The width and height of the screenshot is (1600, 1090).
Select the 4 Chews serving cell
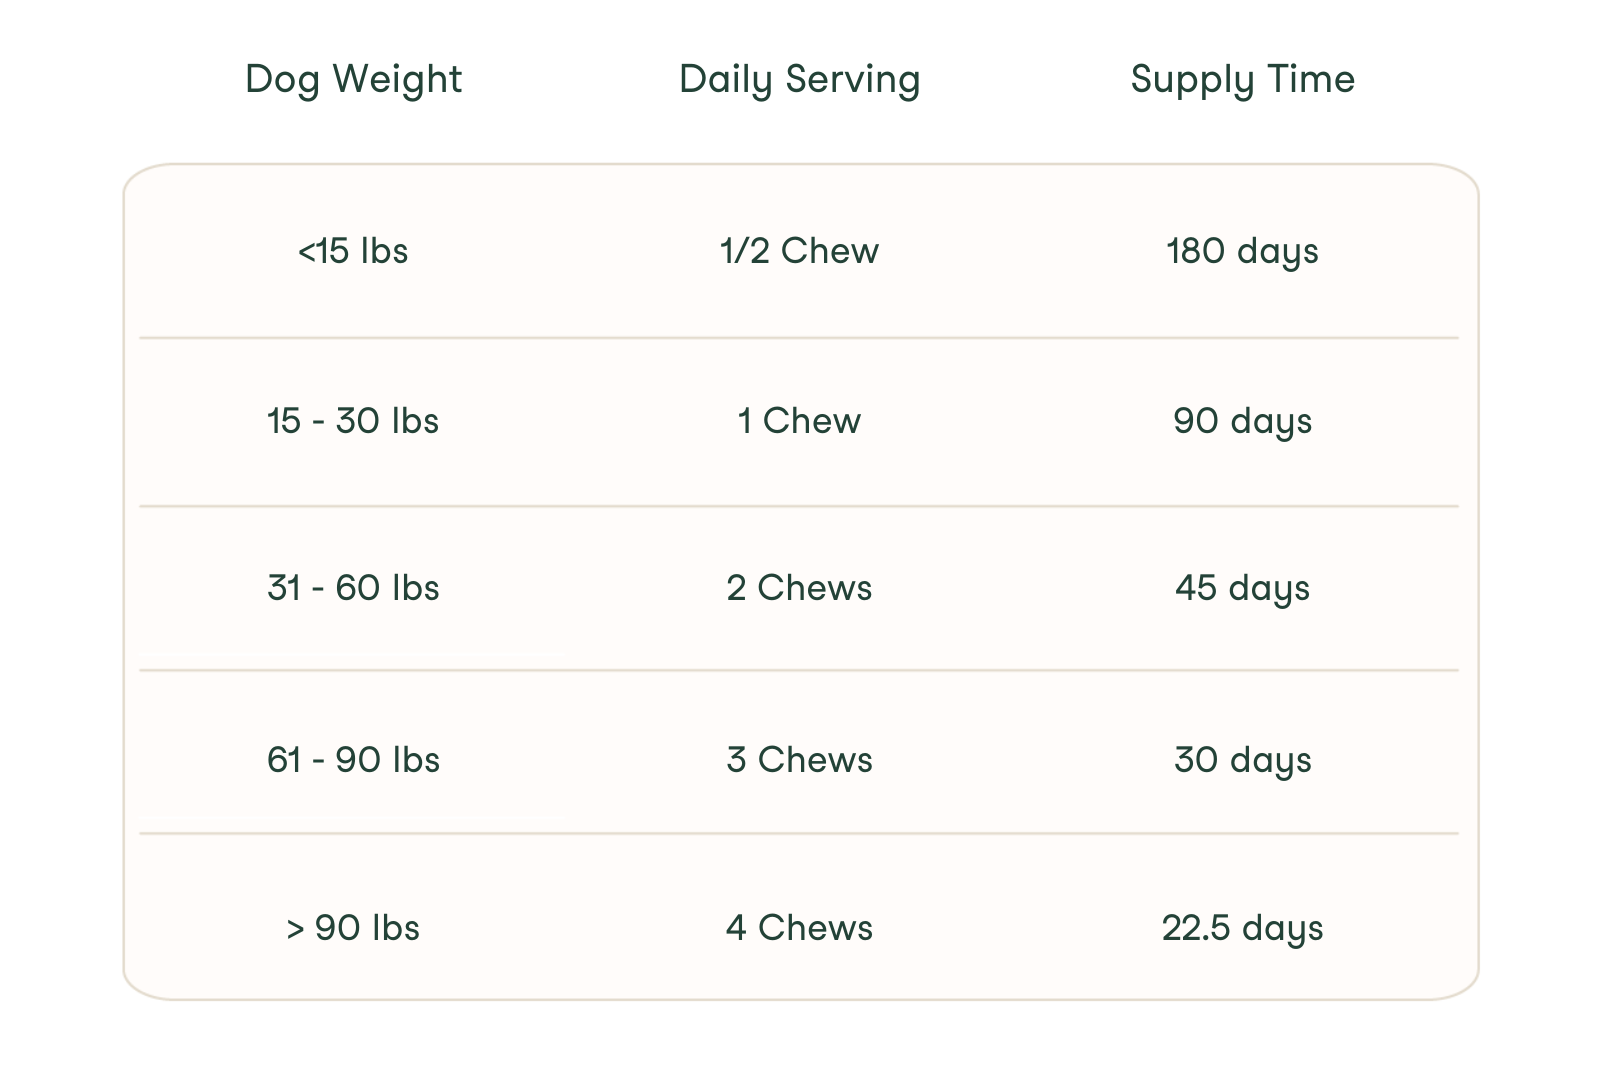[x=799, y=928]
